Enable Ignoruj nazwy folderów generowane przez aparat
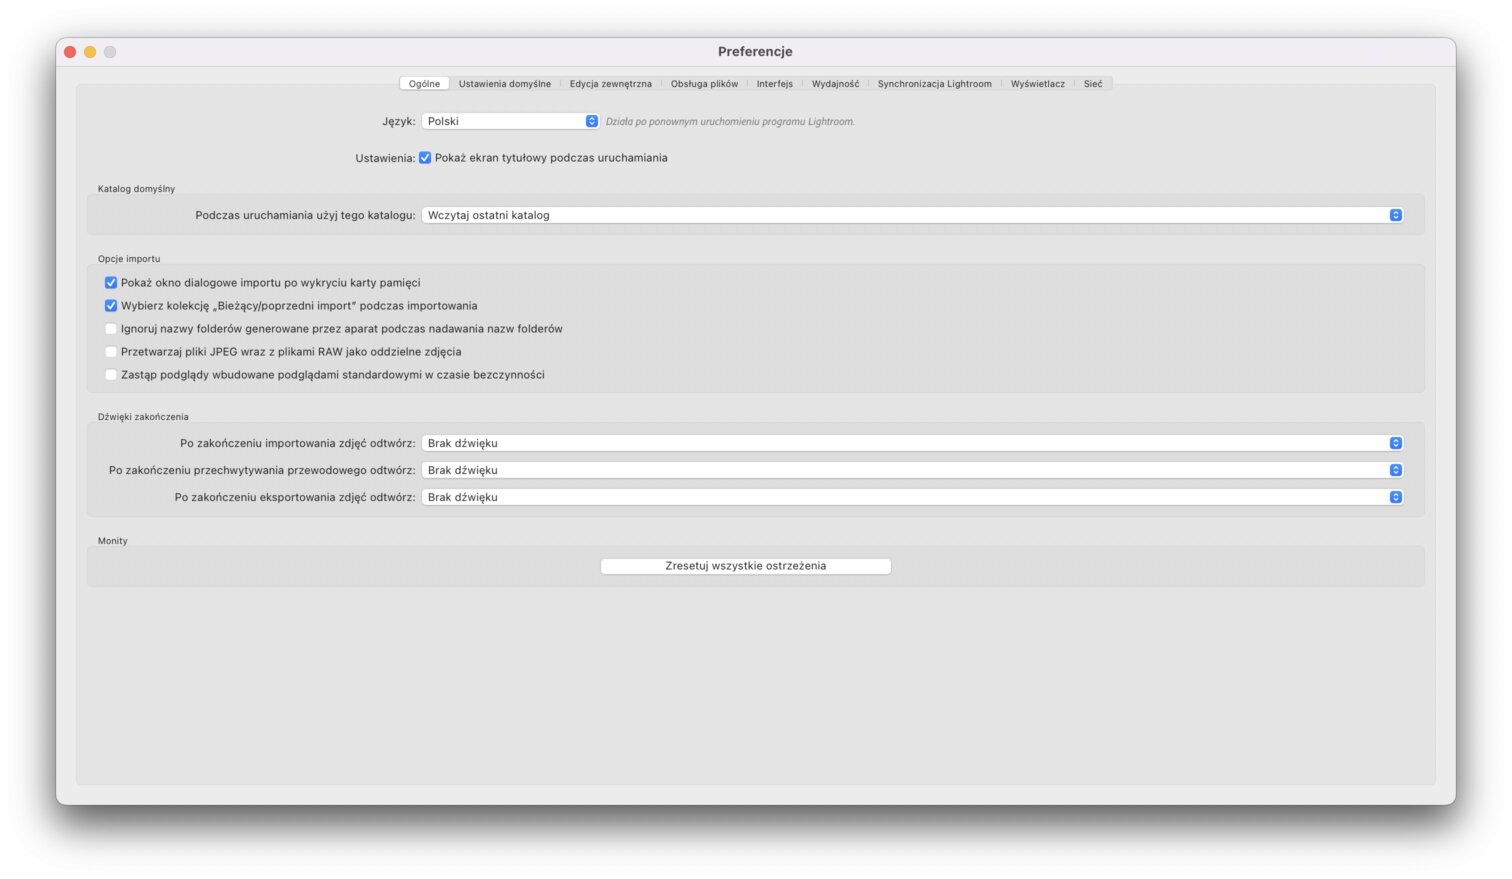 [111, 329]
